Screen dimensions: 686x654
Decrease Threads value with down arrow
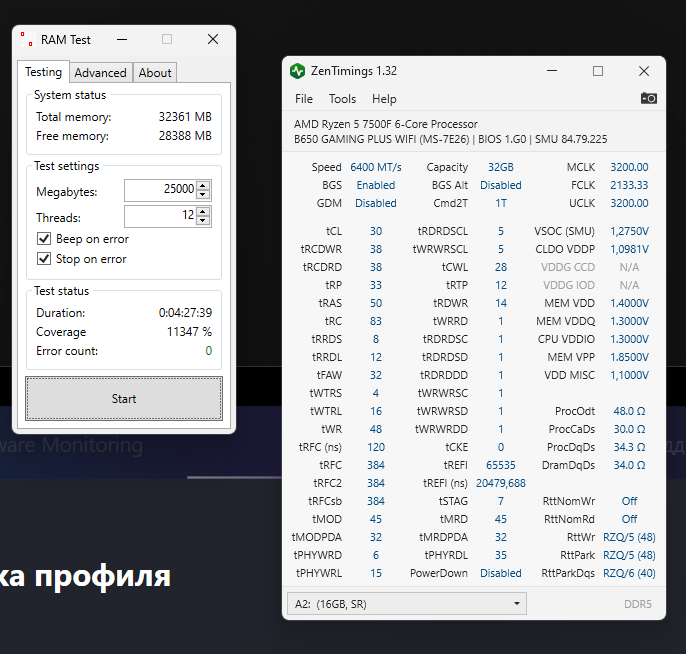point(203,221)
